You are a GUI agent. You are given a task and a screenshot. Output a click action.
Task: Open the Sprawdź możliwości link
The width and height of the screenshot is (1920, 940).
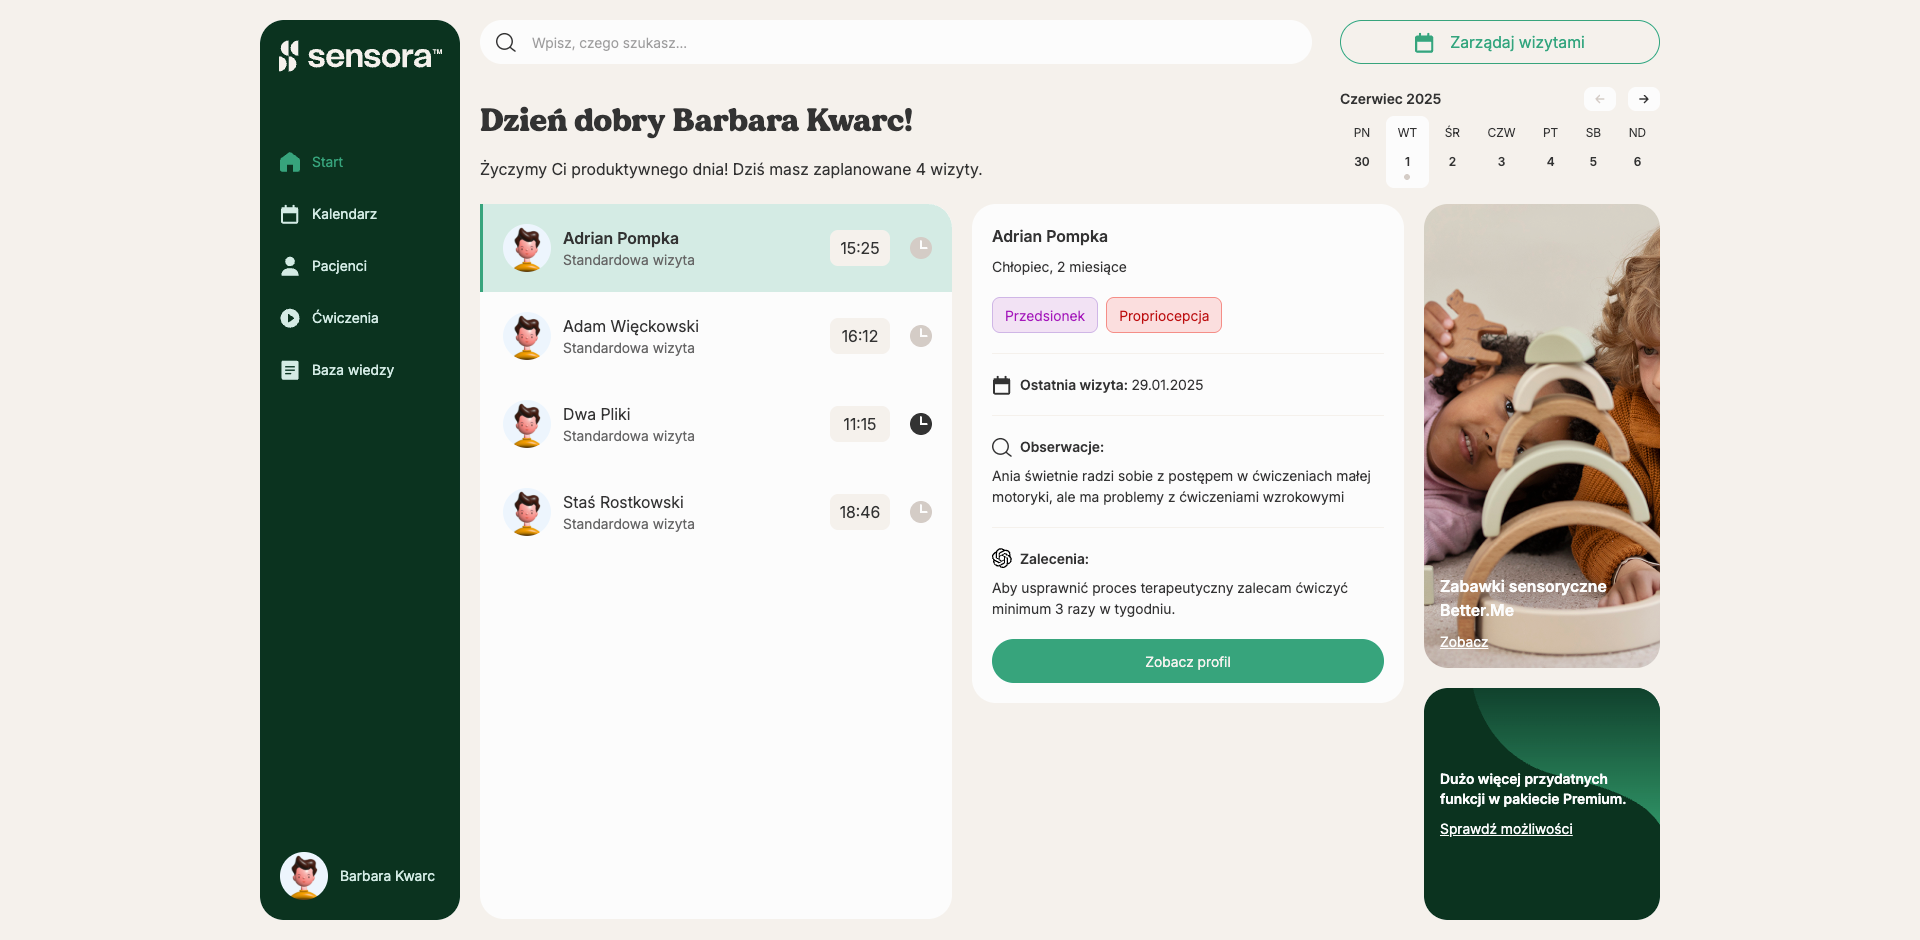[1506, 829]
